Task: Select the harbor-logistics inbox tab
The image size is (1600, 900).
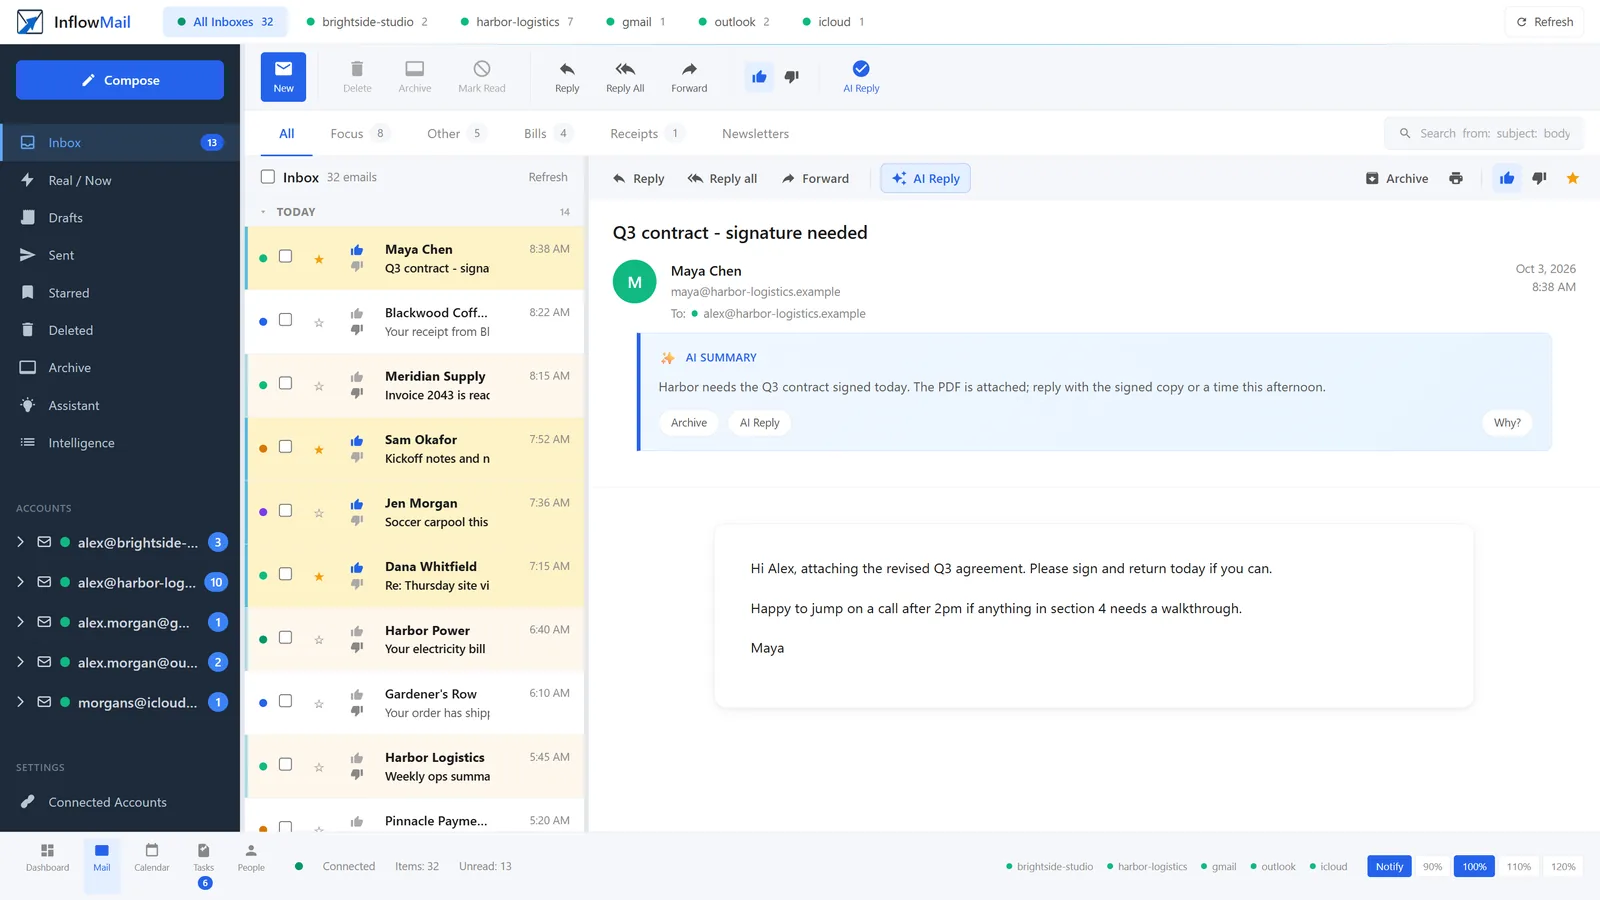Action: [516, 22]
